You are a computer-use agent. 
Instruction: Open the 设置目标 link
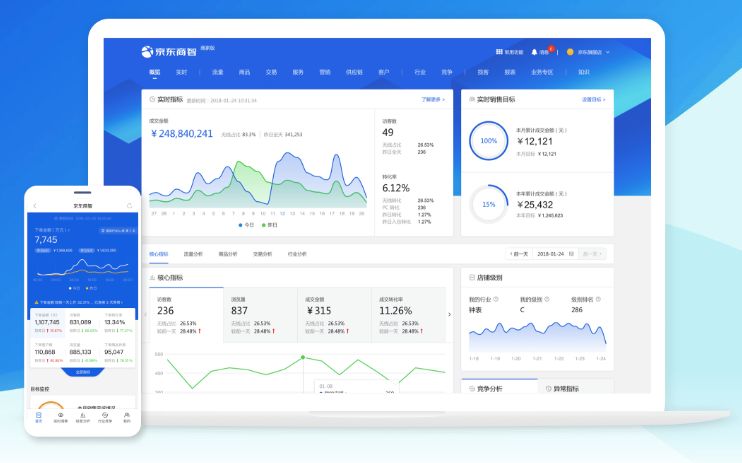tap(593, 99)
